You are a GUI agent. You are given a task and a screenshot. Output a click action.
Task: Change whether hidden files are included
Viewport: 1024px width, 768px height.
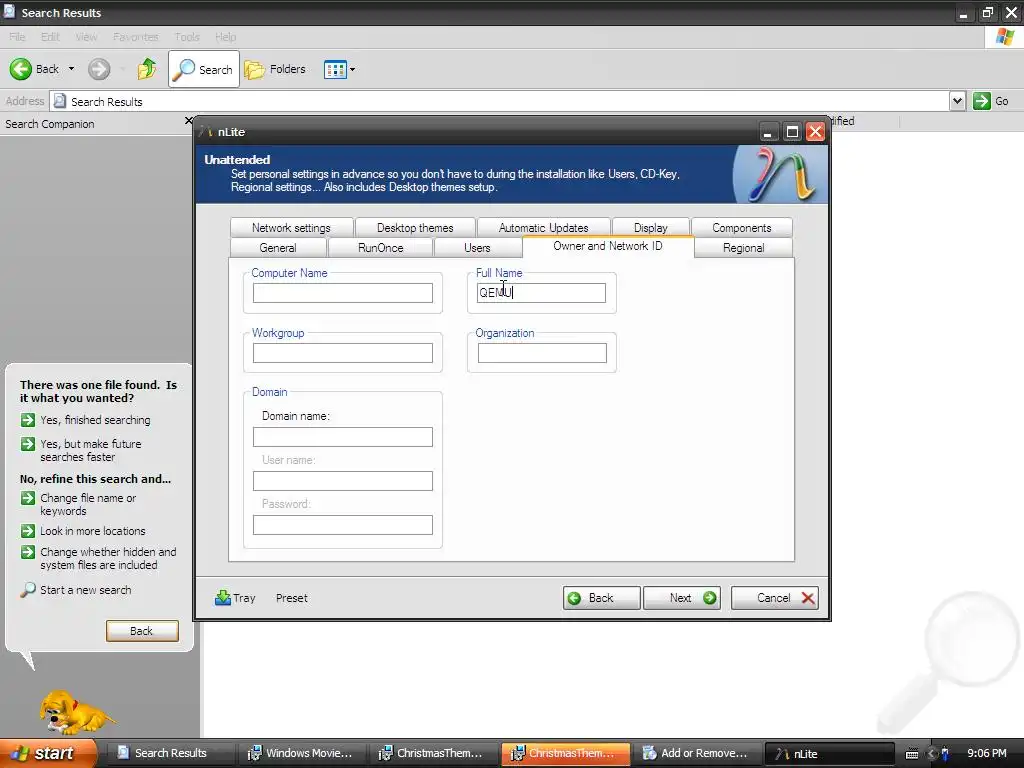[99, 558]
